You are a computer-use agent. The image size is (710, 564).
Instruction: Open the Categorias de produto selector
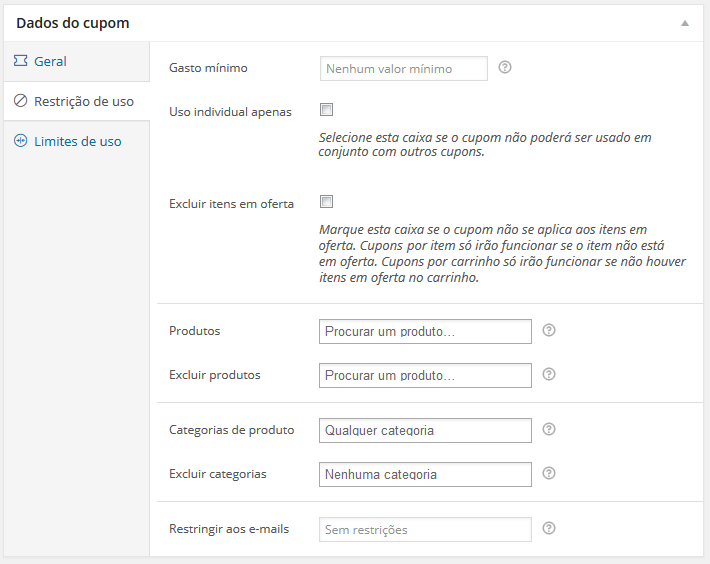[425, 430]
